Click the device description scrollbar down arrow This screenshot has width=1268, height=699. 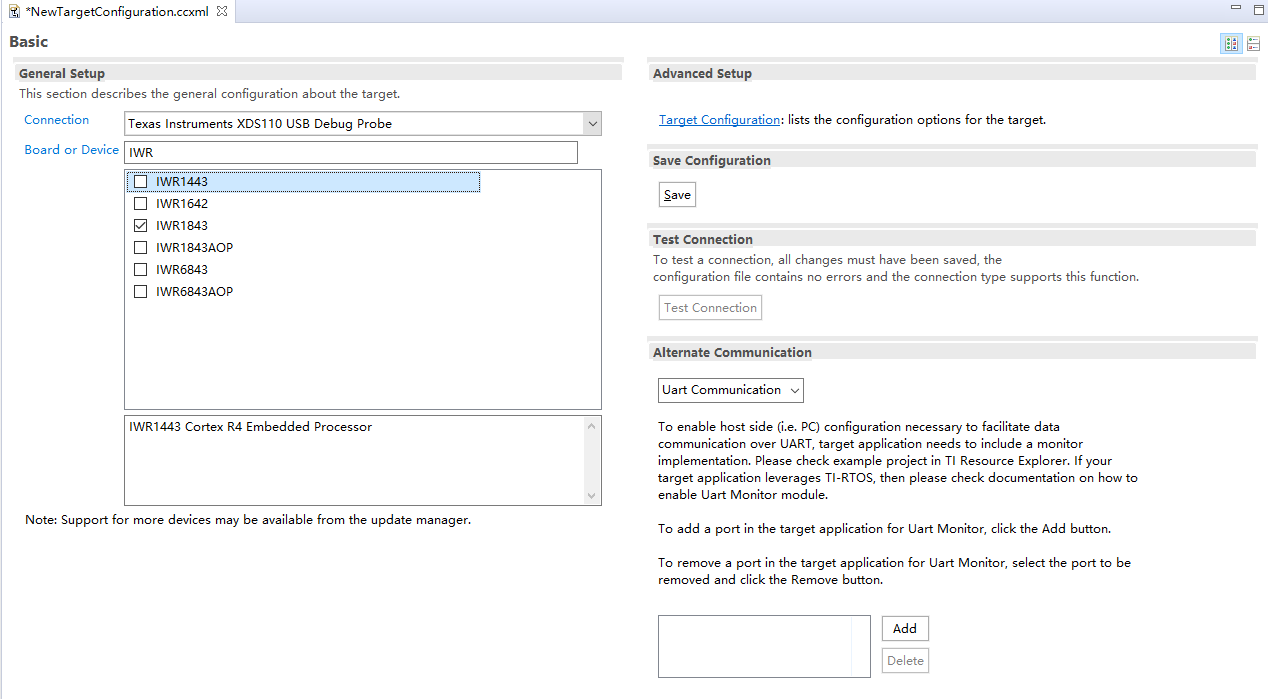(x=592, y=495)
